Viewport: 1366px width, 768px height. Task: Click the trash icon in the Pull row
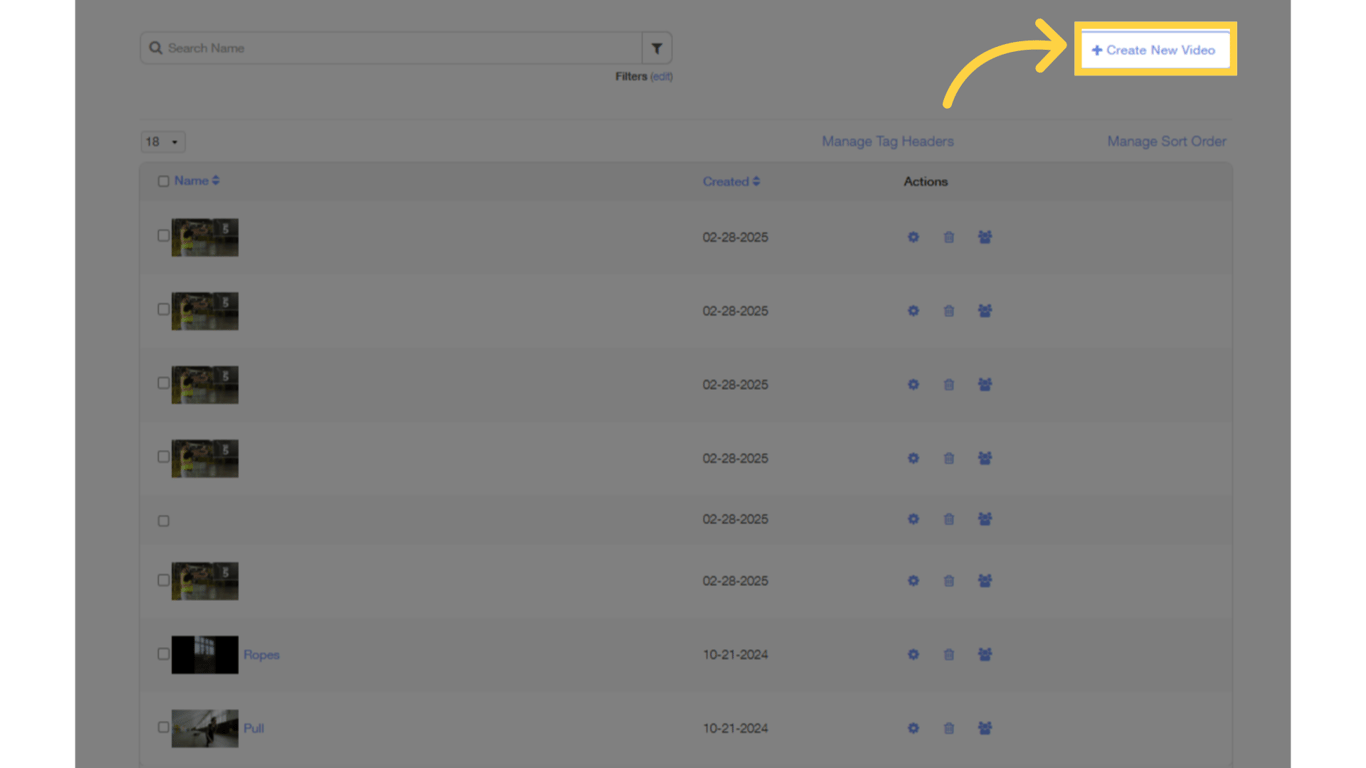point(949,729)
